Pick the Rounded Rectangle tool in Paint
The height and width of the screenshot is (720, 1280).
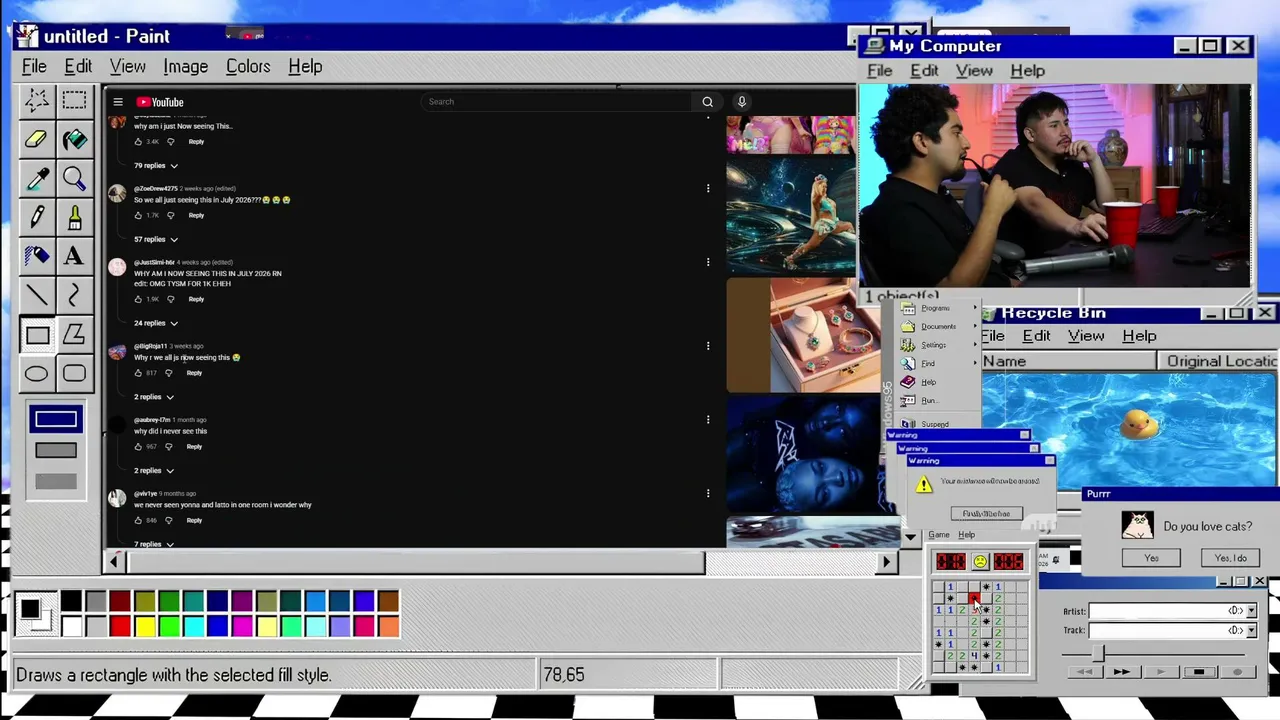pos(74,373)
